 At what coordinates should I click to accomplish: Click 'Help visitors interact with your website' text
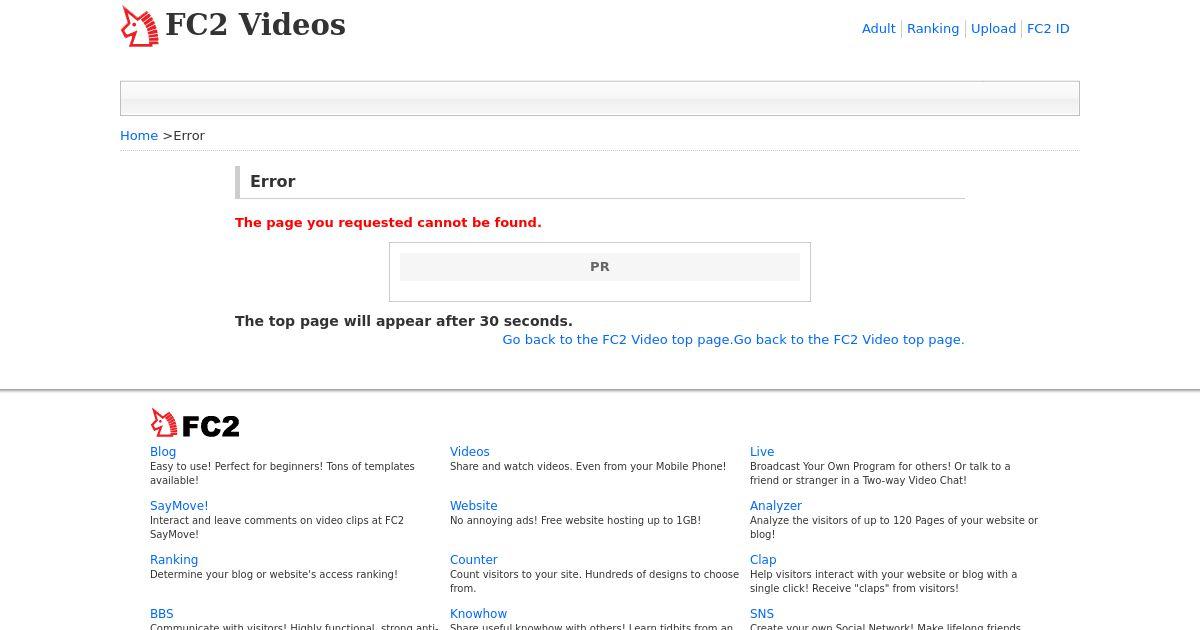point(883,582)
